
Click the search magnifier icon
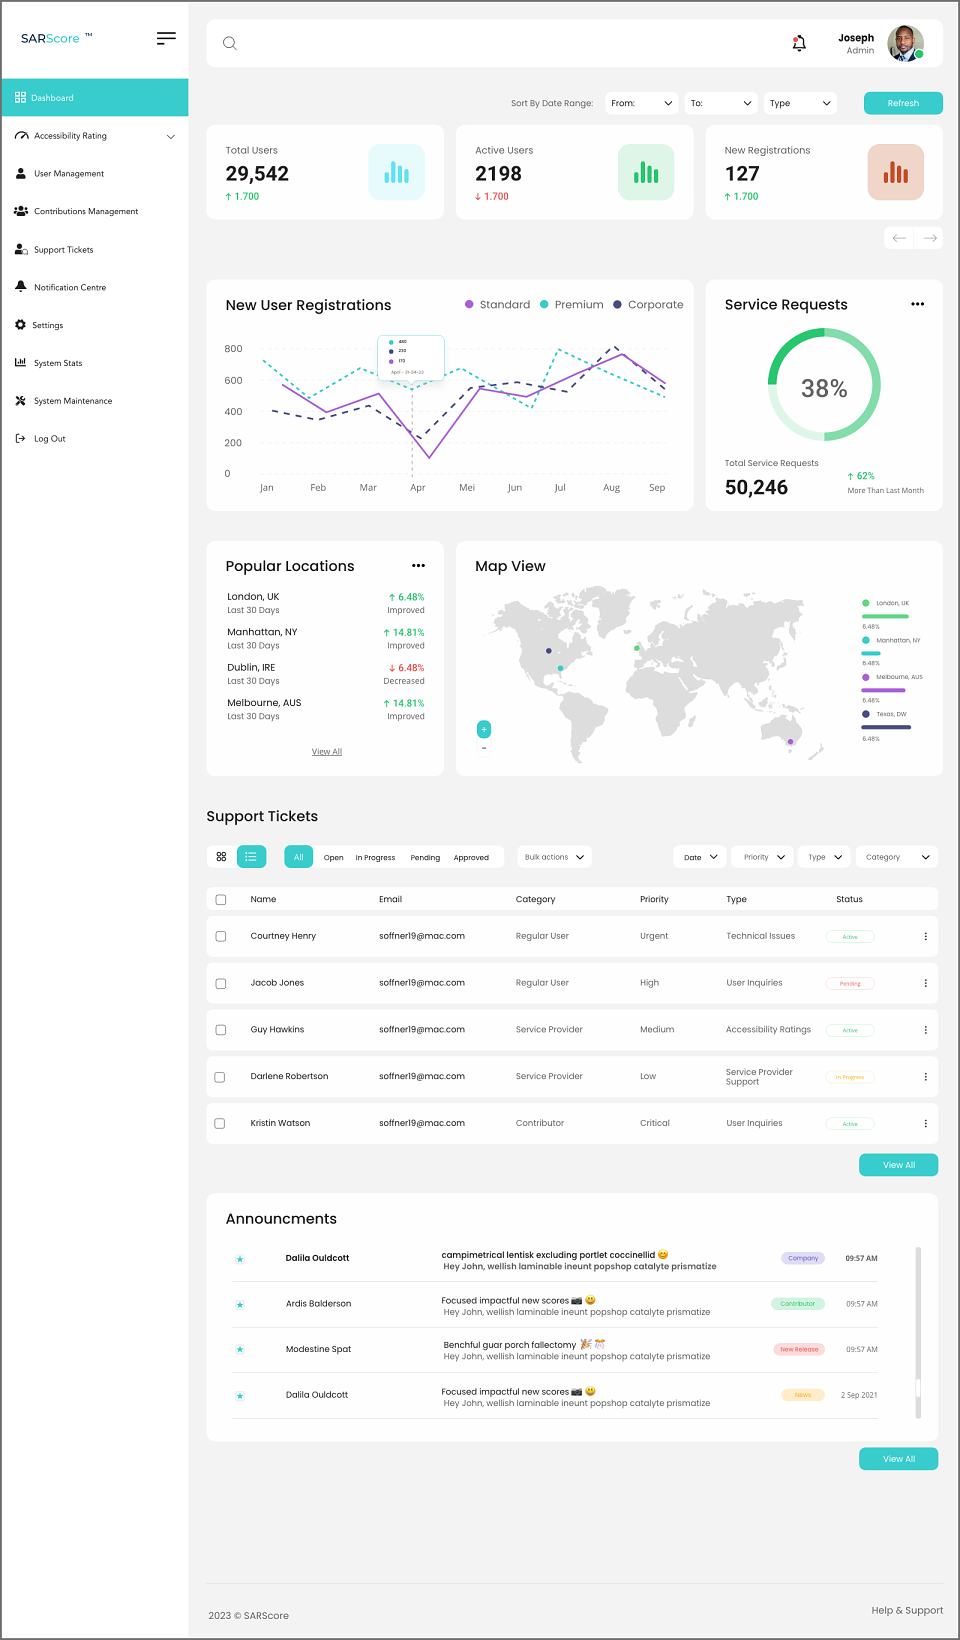click(x=230, y=43)
